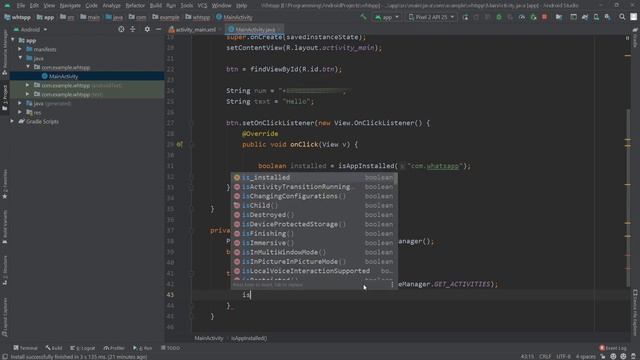
Task: Open the Android project view dropdown
Action: [x=30, y=29]
